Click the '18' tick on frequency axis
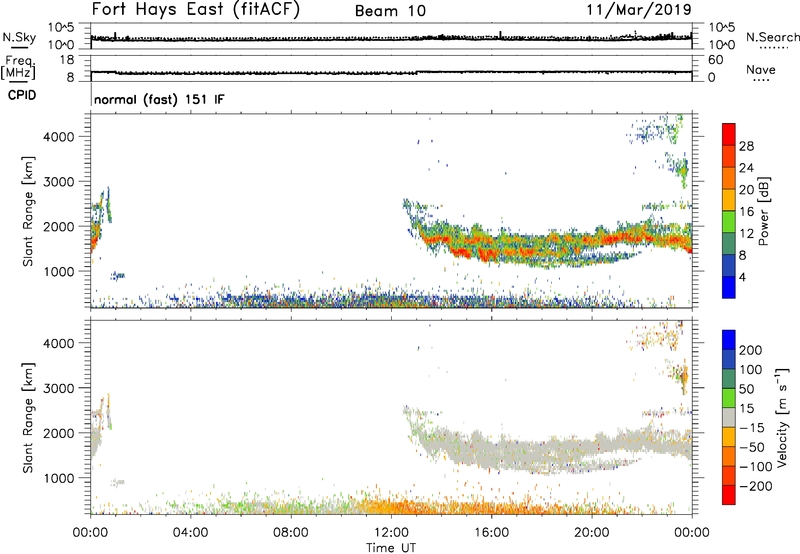 [67, 60]
